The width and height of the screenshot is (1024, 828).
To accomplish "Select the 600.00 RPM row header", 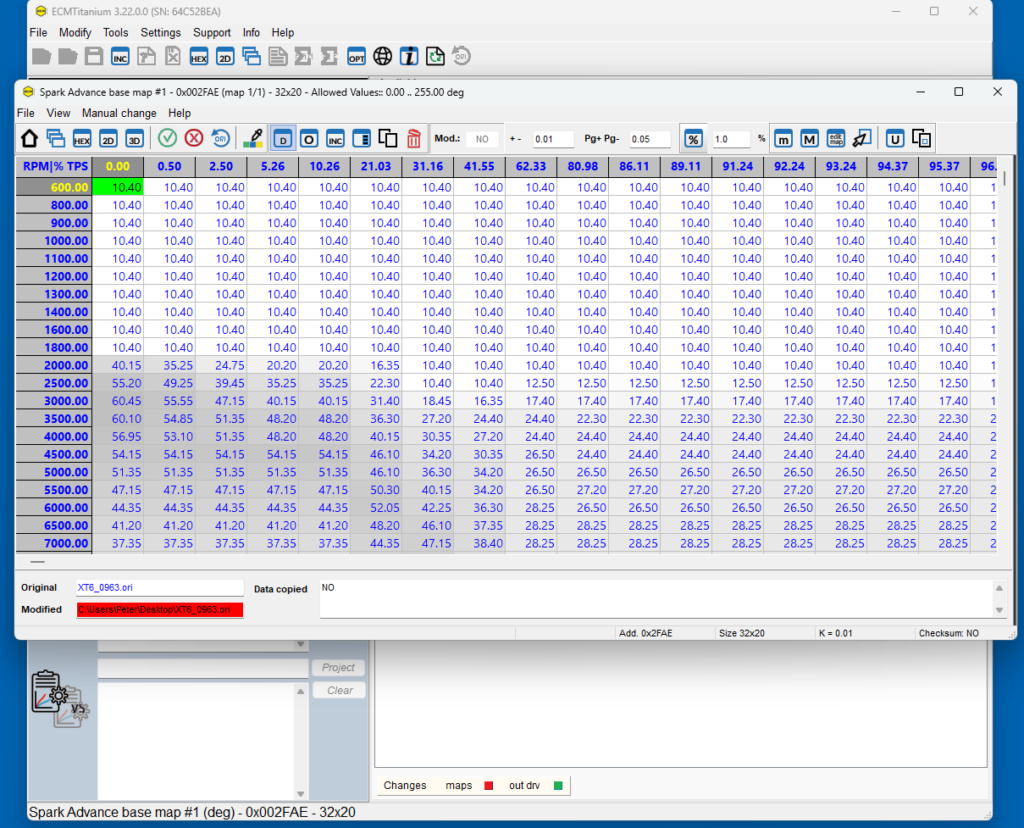I will 54,187.
